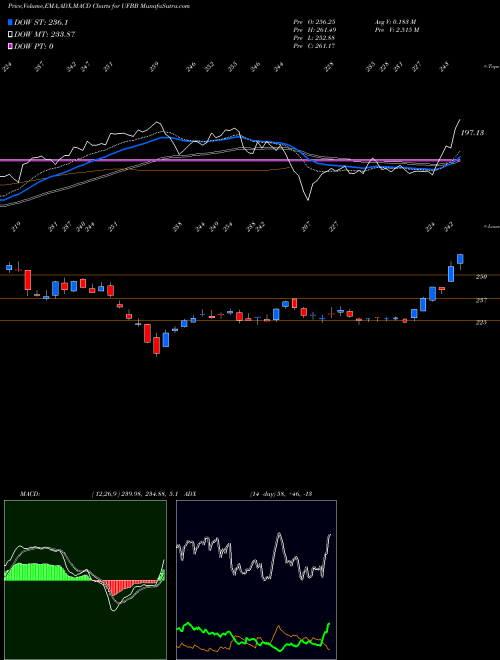Select the 'DOW MT: 233.87' legend text
This screenshot has height=660, width=500.
pyautogui.click(x=45, y=34)
